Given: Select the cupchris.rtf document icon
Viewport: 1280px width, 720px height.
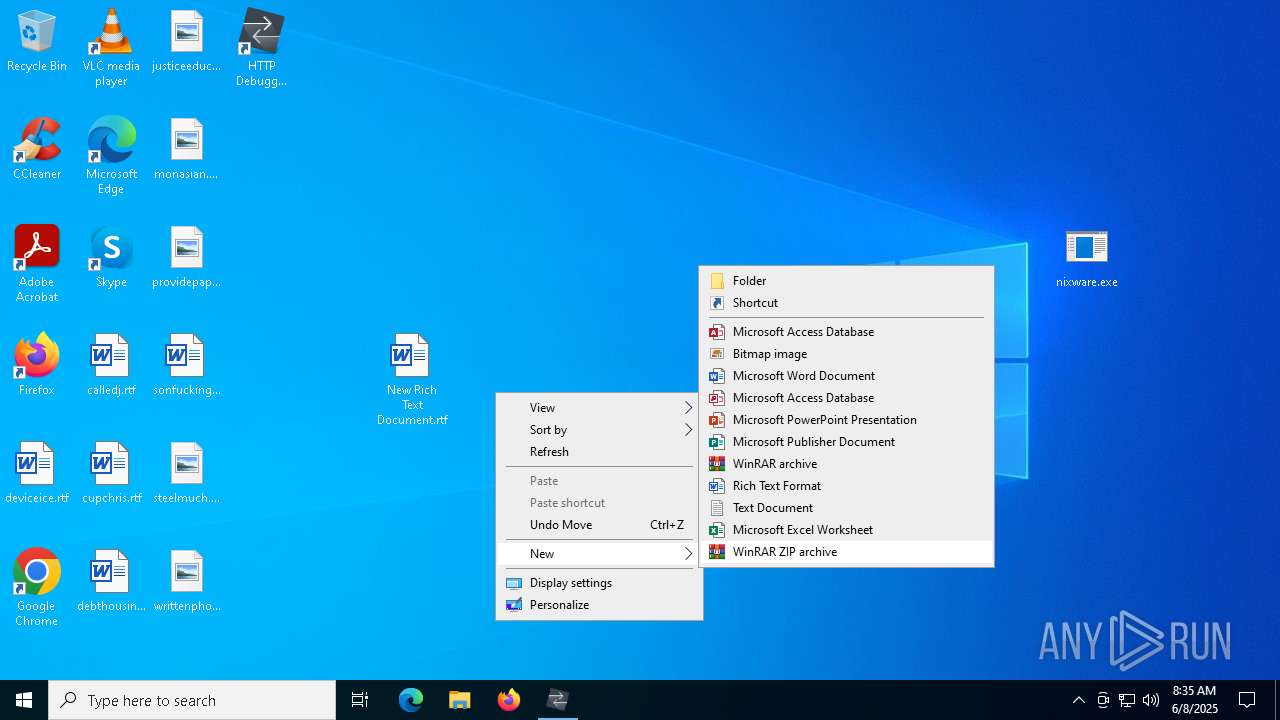Looking at the screenshot, I should (111, 473).
